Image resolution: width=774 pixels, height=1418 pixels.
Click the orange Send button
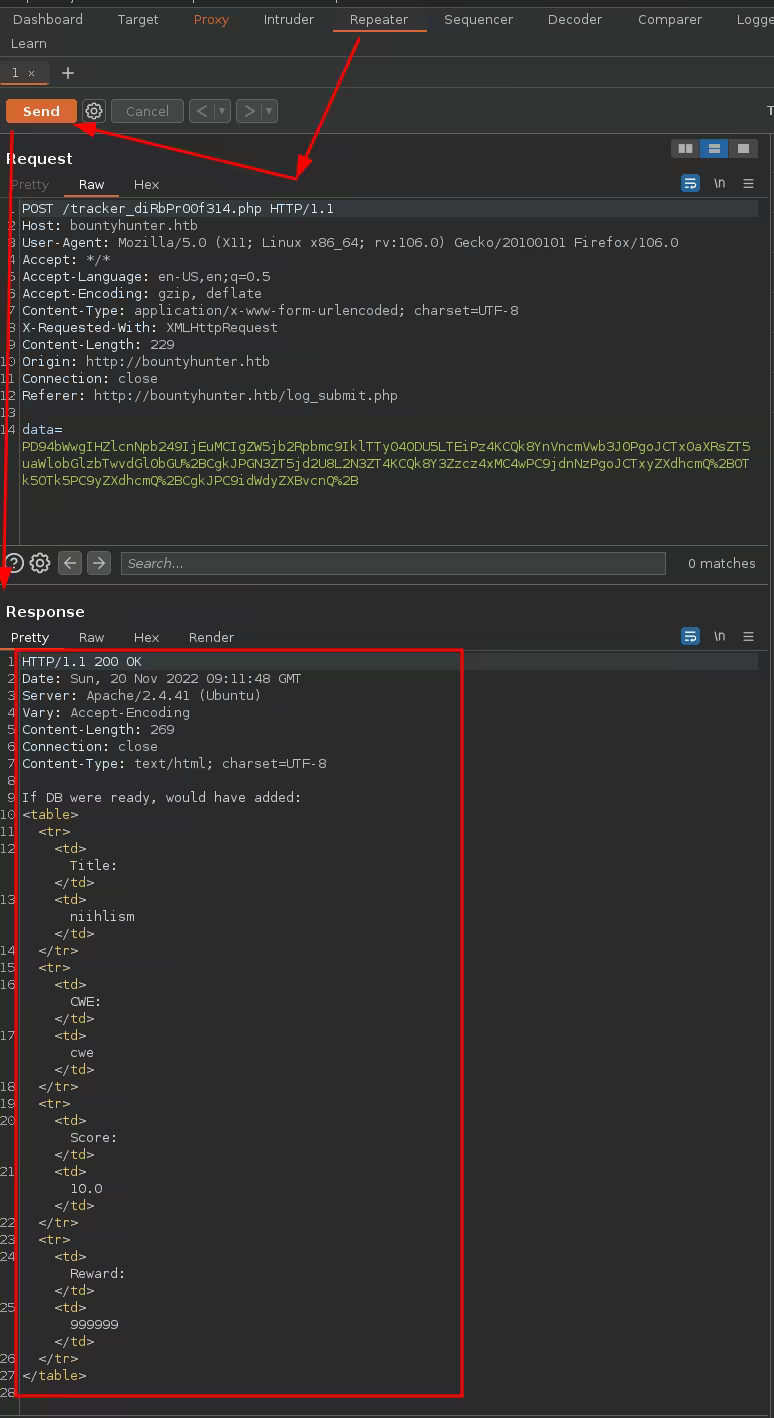(x=41, y=111)
